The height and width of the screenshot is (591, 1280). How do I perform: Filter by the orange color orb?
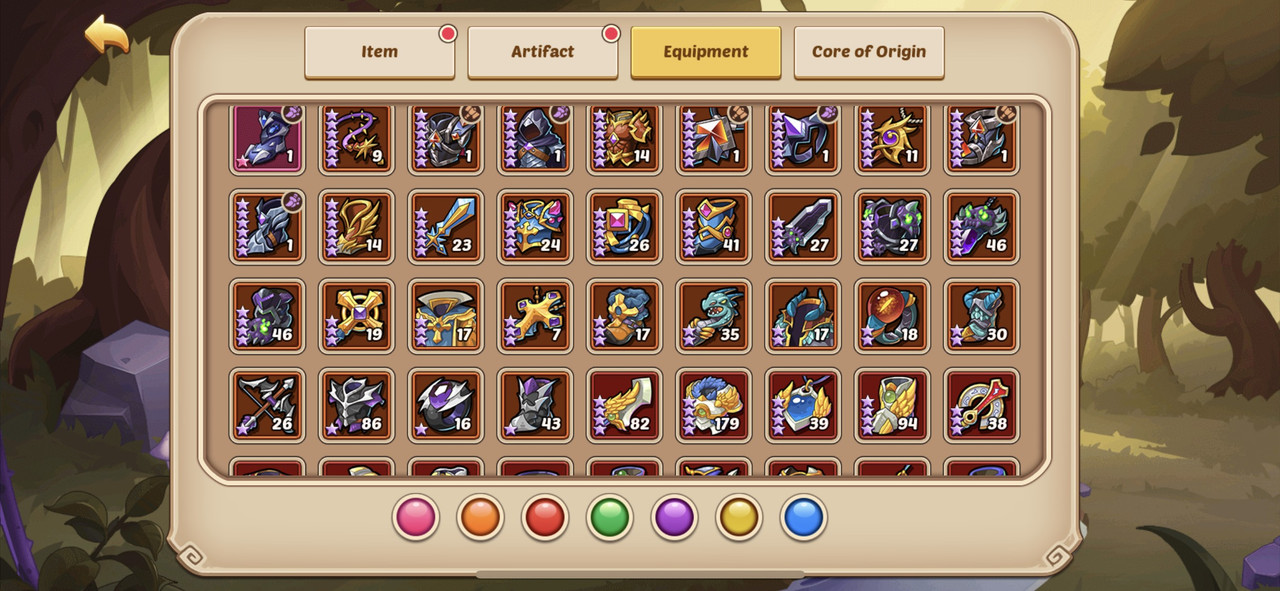[x=481, y=518]
